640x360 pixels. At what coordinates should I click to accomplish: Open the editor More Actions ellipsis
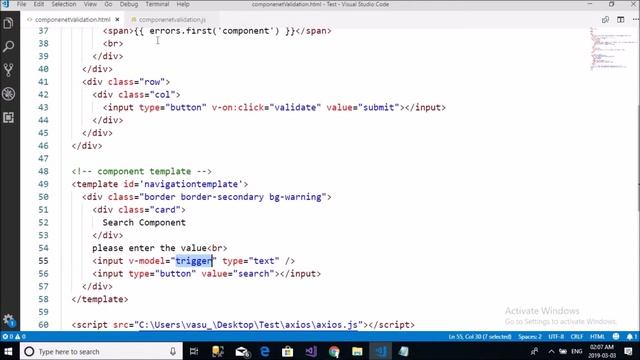(636, 19)
